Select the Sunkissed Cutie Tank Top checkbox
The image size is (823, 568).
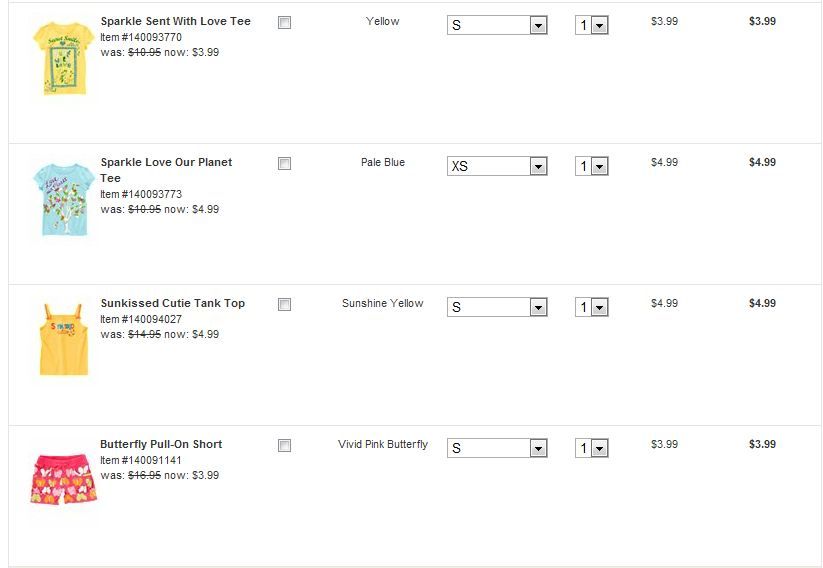[284, 305]
